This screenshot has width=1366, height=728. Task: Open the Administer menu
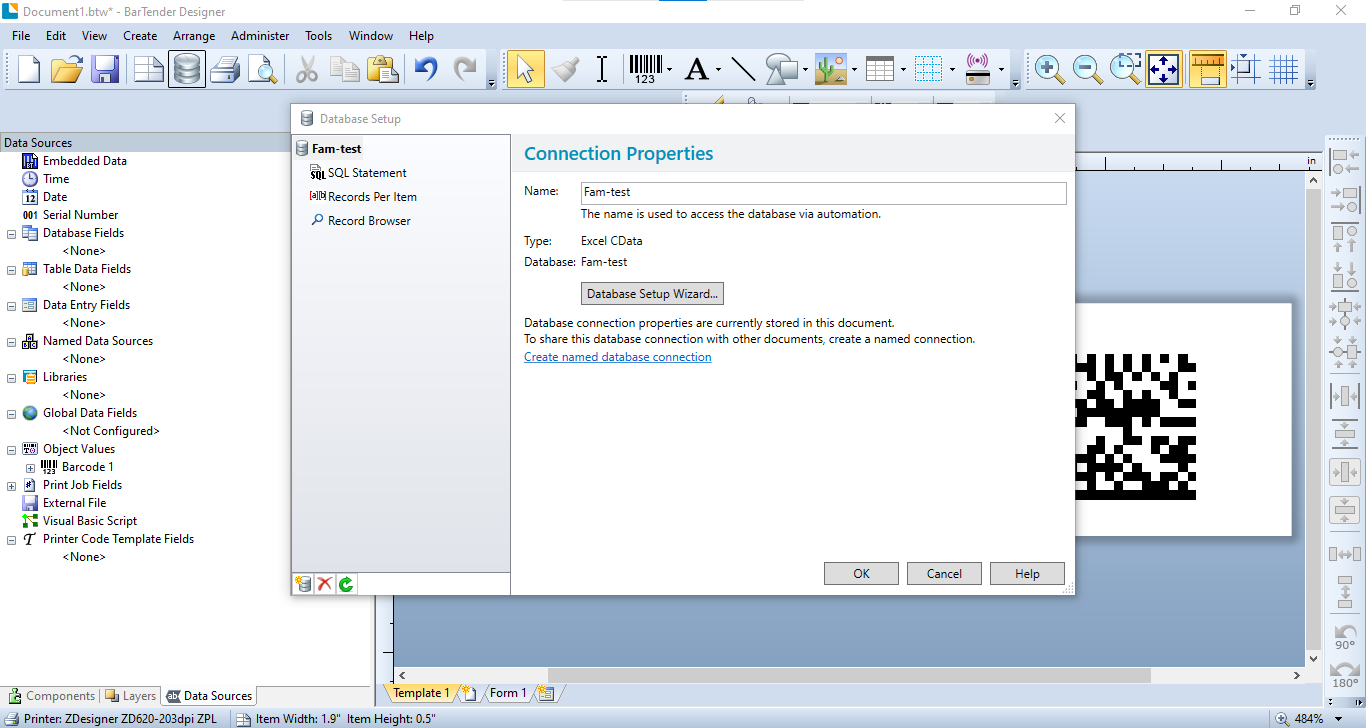(260, 36)
